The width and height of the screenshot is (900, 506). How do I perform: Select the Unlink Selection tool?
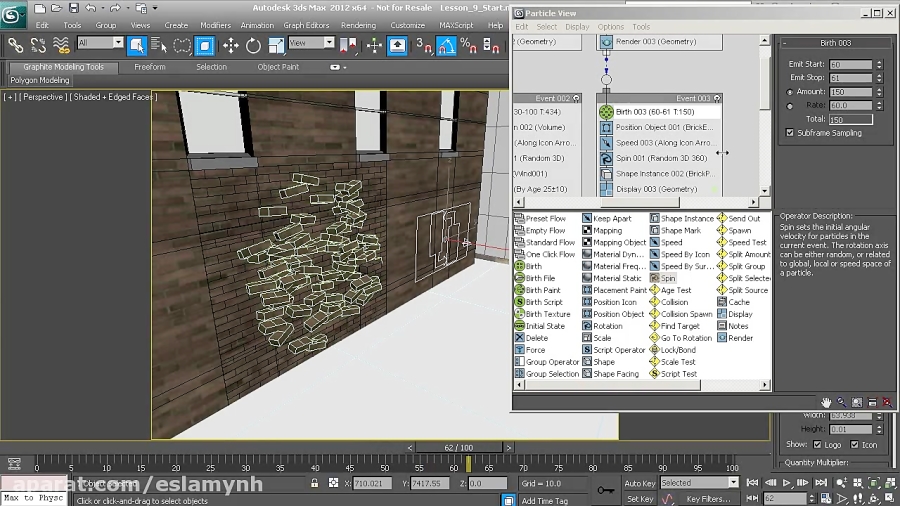tap(38, 45)
